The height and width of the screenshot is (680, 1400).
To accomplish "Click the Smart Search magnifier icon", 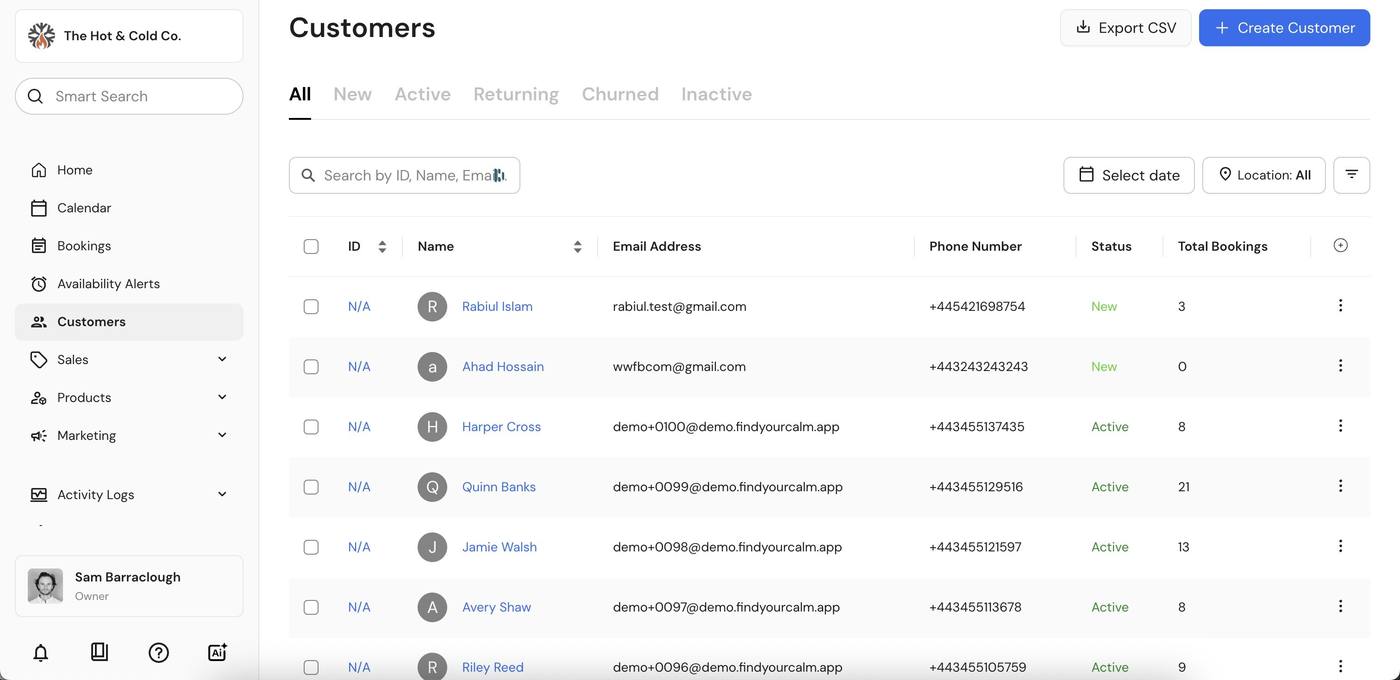I will [x=35, y=96].
